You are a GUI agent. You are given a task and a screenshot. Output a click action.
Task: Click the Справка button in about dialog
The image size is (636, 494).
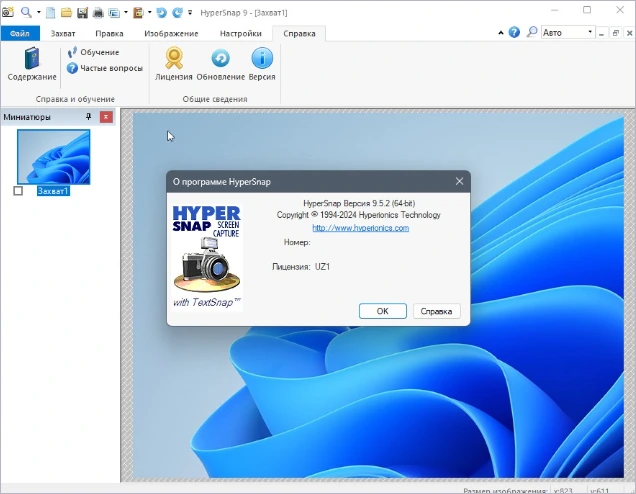[436, 311]
